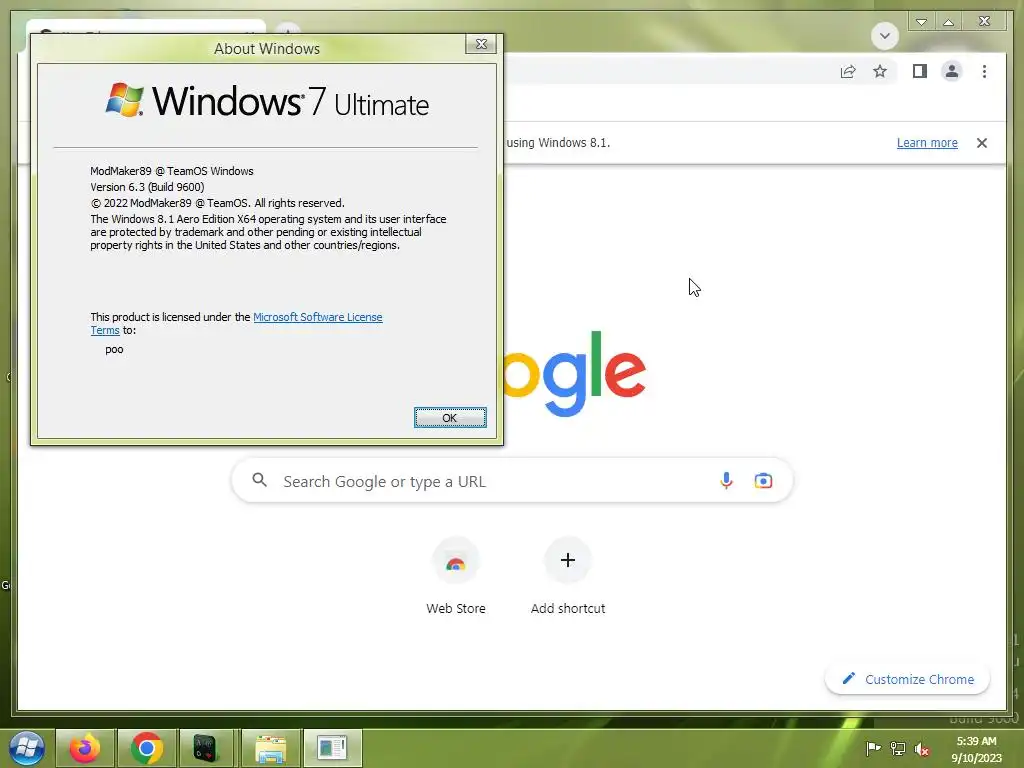The width and height of the screenshot is (1024, 768).
Task: Open Action Center flag tray icon
Action: point(872,748)
